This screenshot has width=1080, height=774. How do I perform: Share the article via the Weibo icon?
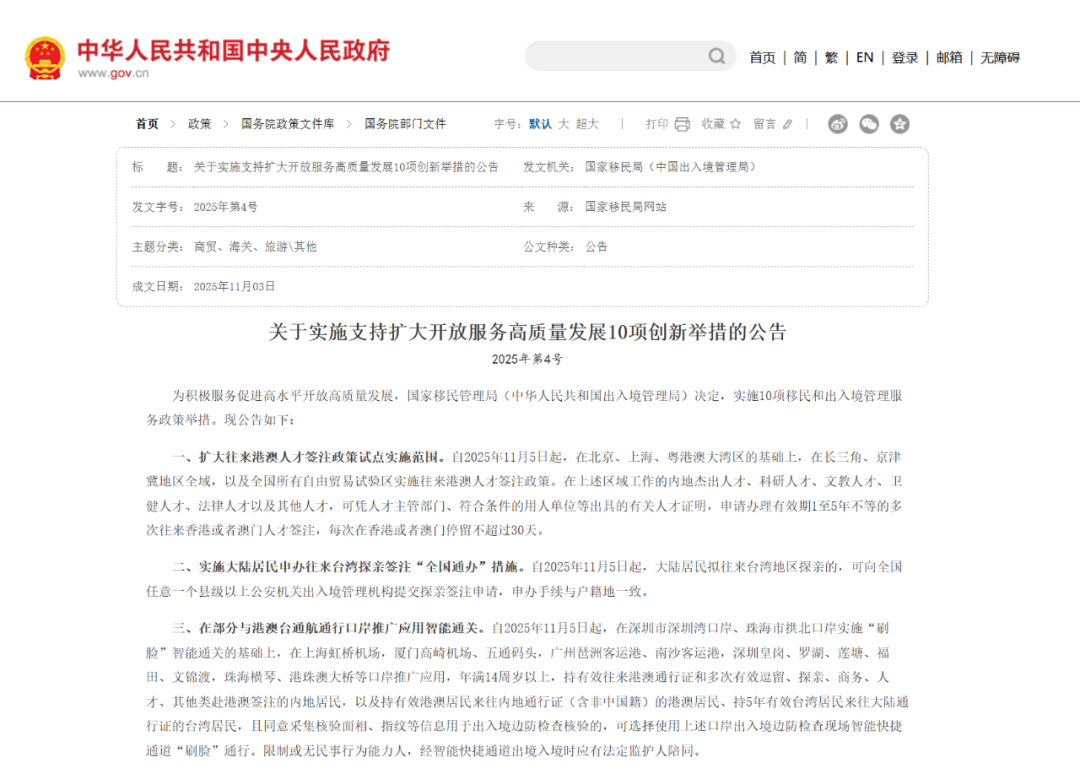[x=838, y=124]
